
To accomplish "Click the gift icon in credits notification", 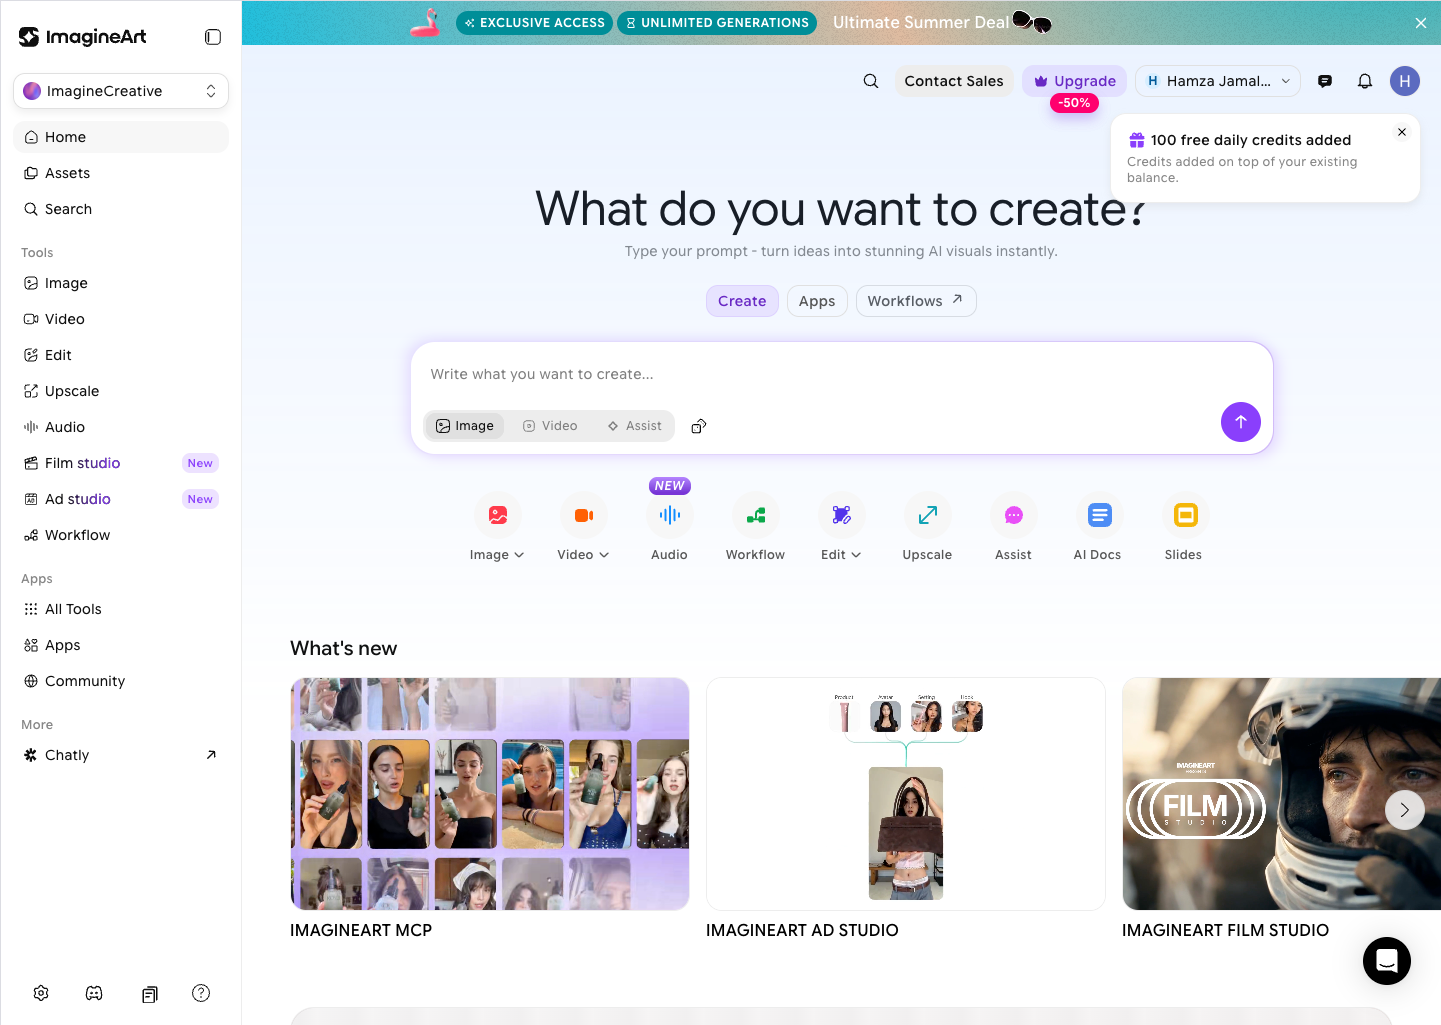I will (x=1137, y=140).
